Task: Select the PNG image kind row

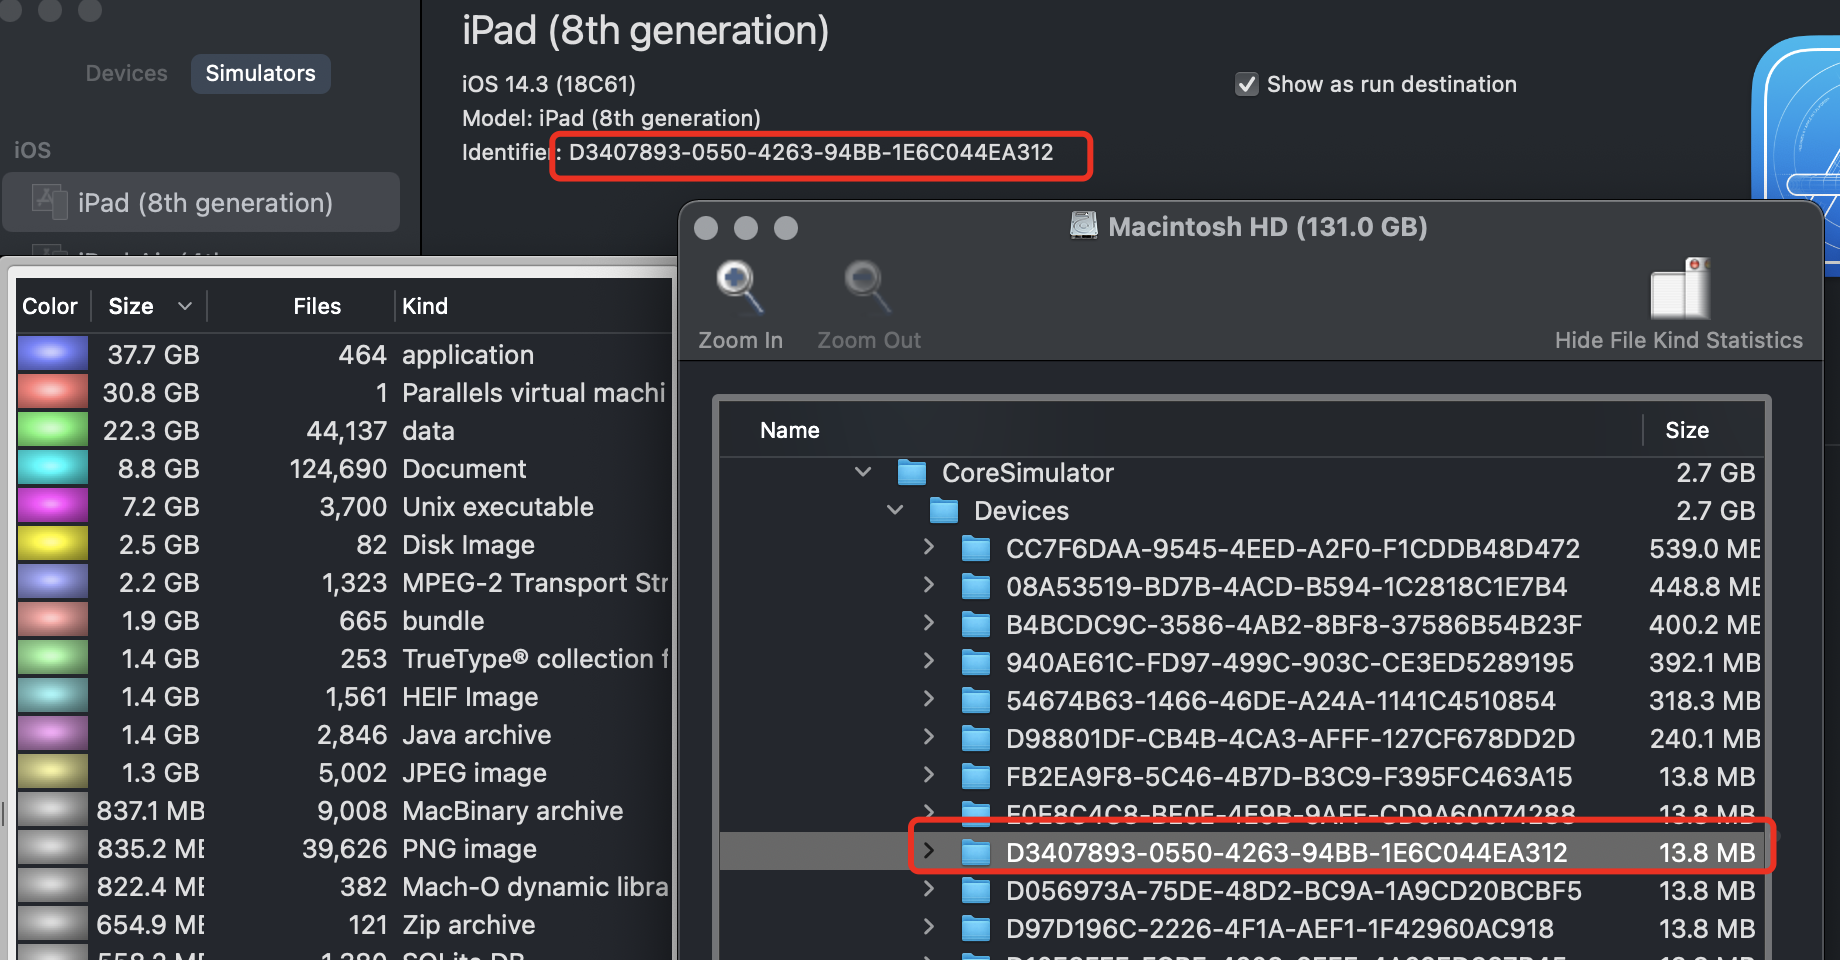Action: 345,849
